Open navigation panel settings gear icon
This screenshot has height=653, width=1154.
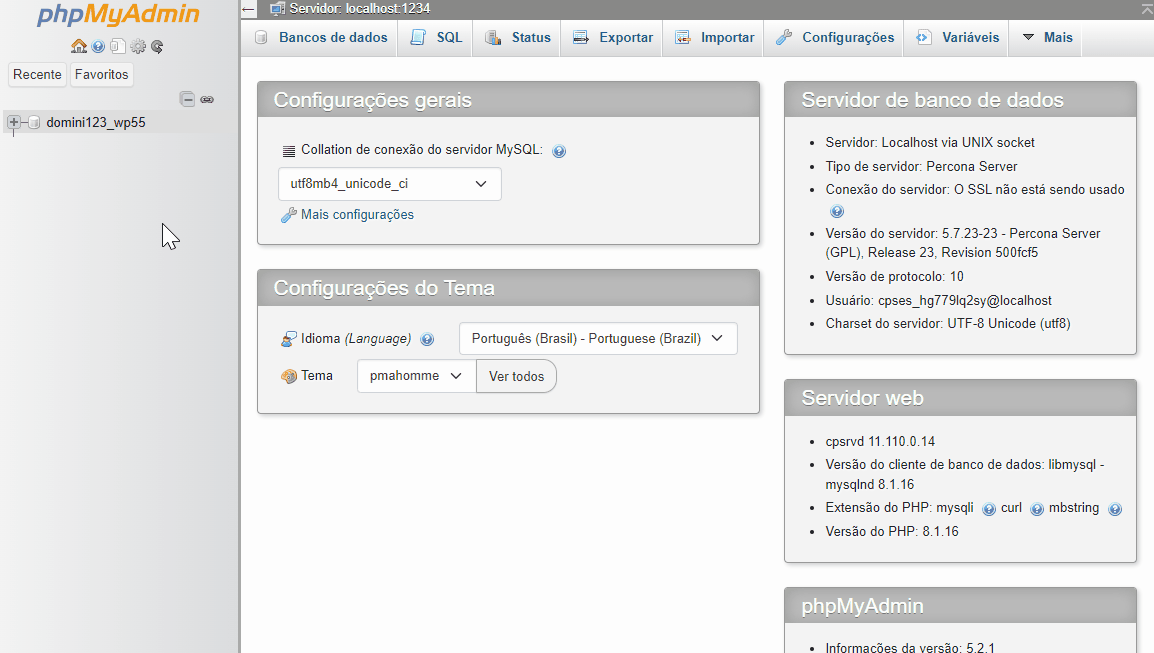tap(138, 46)
